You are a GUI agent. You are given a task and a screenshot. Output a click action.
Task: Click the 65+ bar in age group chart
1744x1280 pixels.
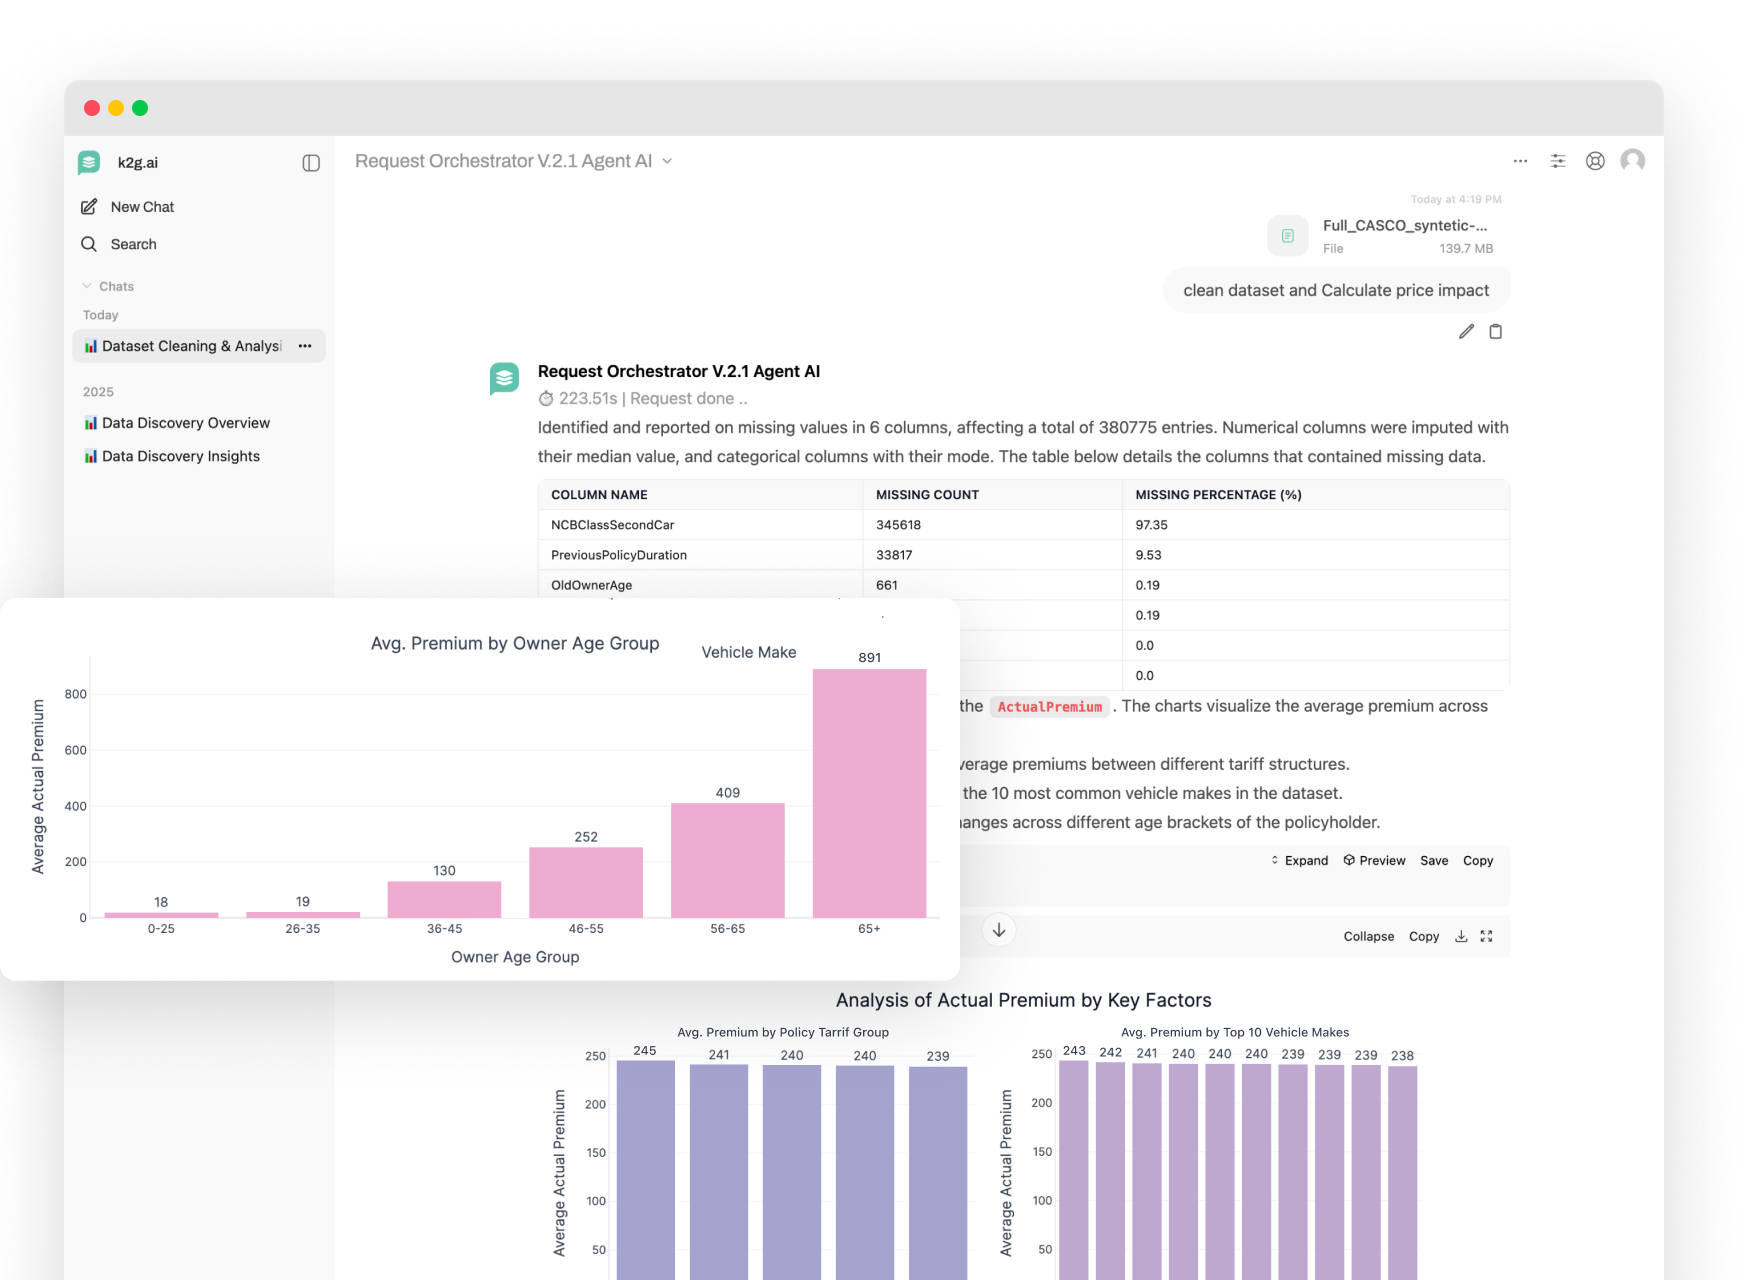click(869, 793)
